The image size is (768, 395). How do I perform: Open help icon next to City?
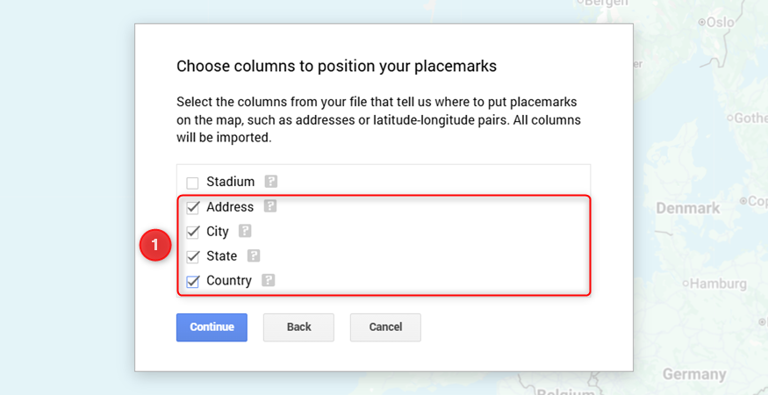pos(245,231)
